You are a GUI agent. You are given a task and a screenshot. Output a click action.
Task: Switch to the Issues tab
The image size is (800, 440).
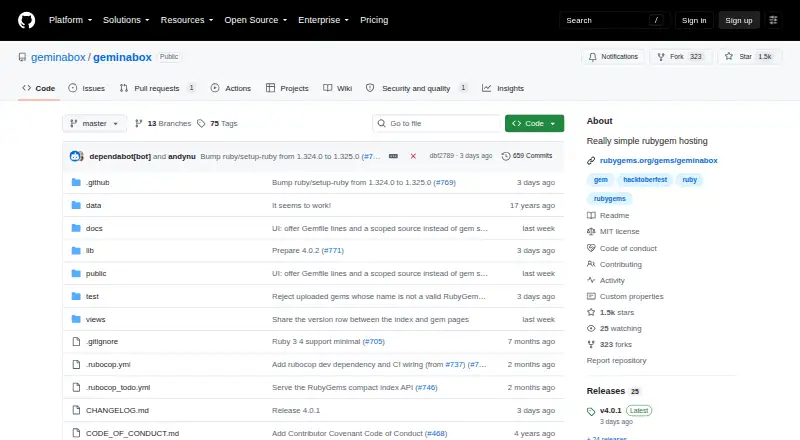click(x=87, y=88)
